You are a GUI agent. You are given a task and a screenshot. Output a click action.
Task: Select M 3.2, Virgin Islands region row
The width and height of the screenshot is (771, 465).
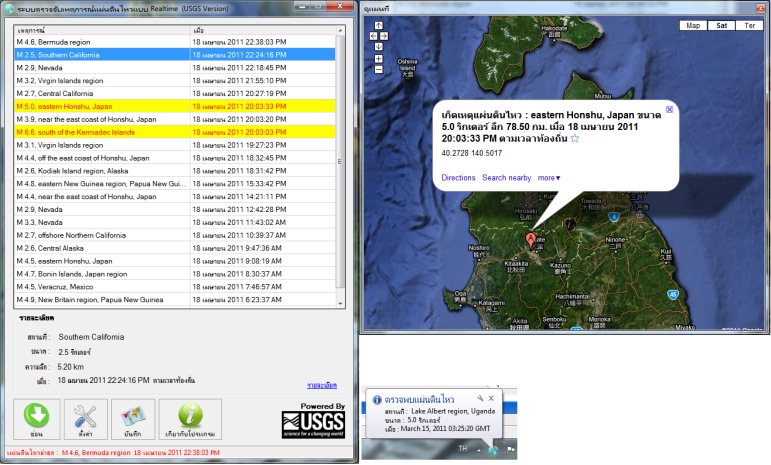point(175,81)
